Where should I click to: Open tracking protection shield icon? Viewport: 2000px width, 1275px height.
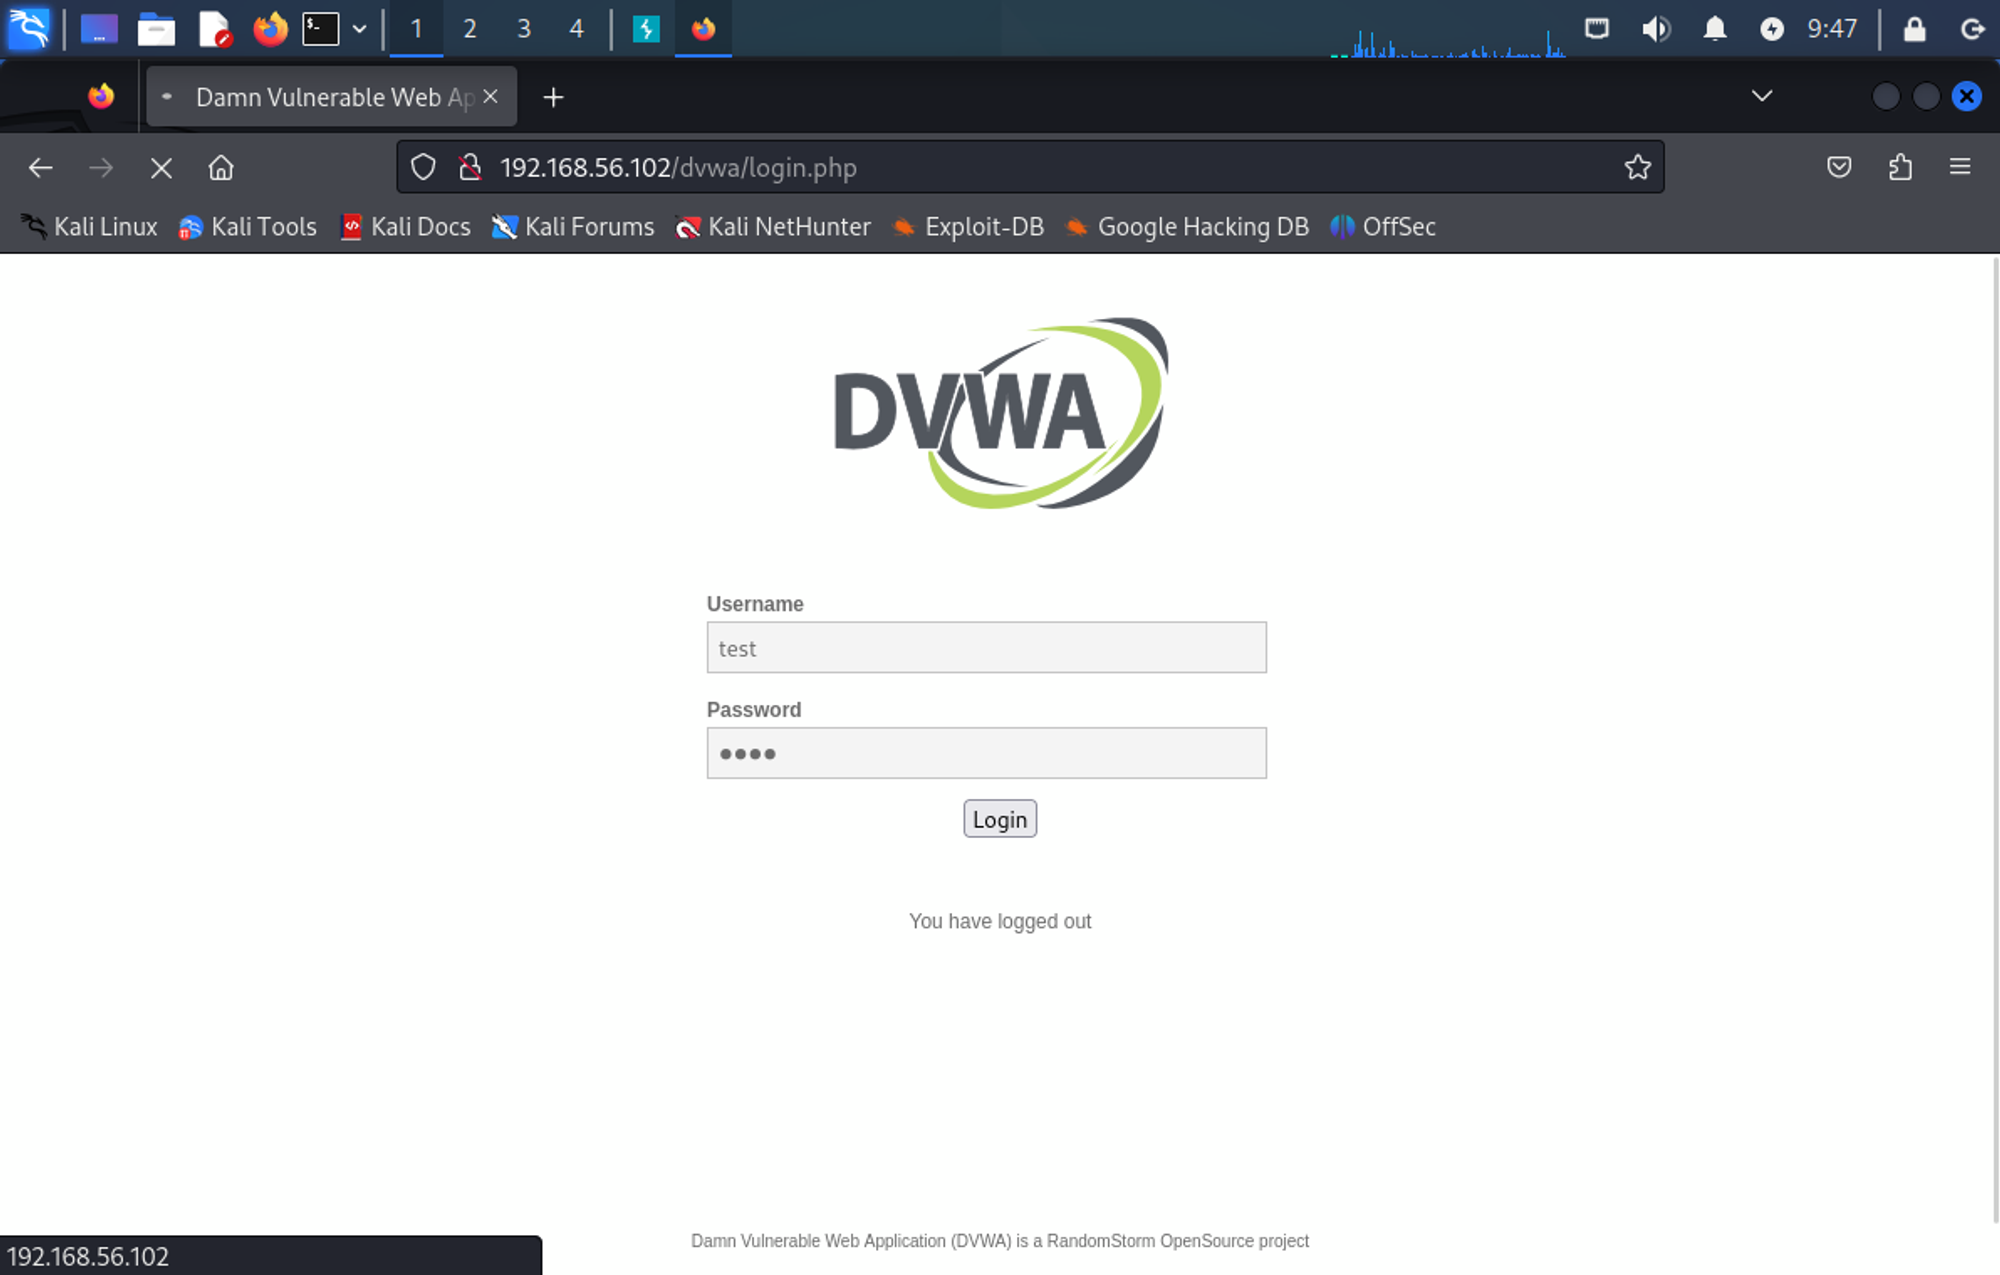coord(423,167)
